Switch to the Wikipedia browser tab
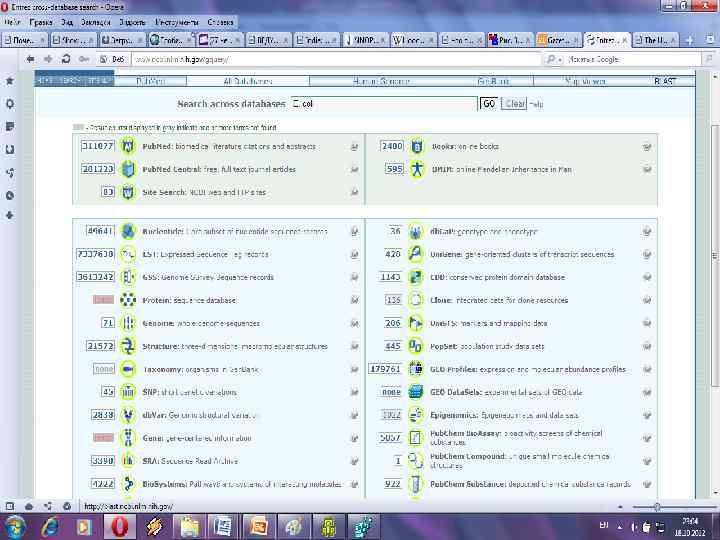The image size is (720, 540). coord(412,40)
